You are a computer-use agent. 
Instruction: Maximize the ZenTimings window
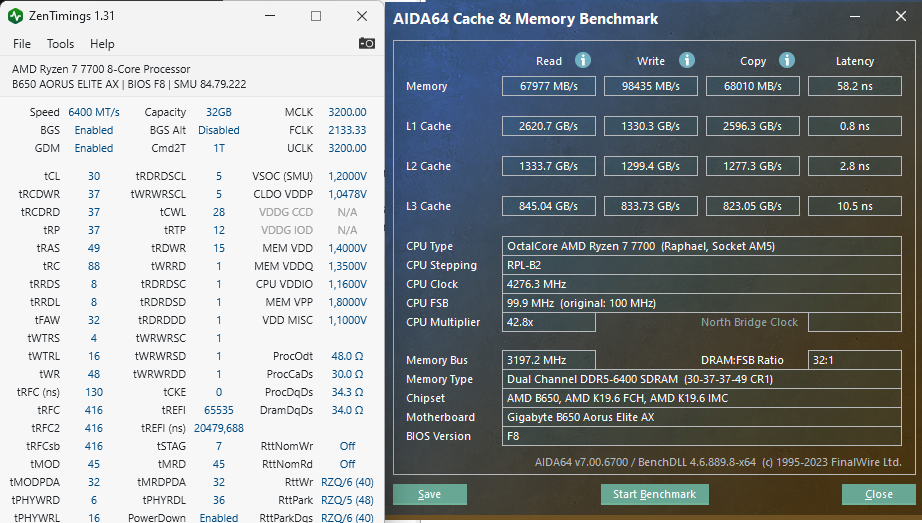(316, 16)
